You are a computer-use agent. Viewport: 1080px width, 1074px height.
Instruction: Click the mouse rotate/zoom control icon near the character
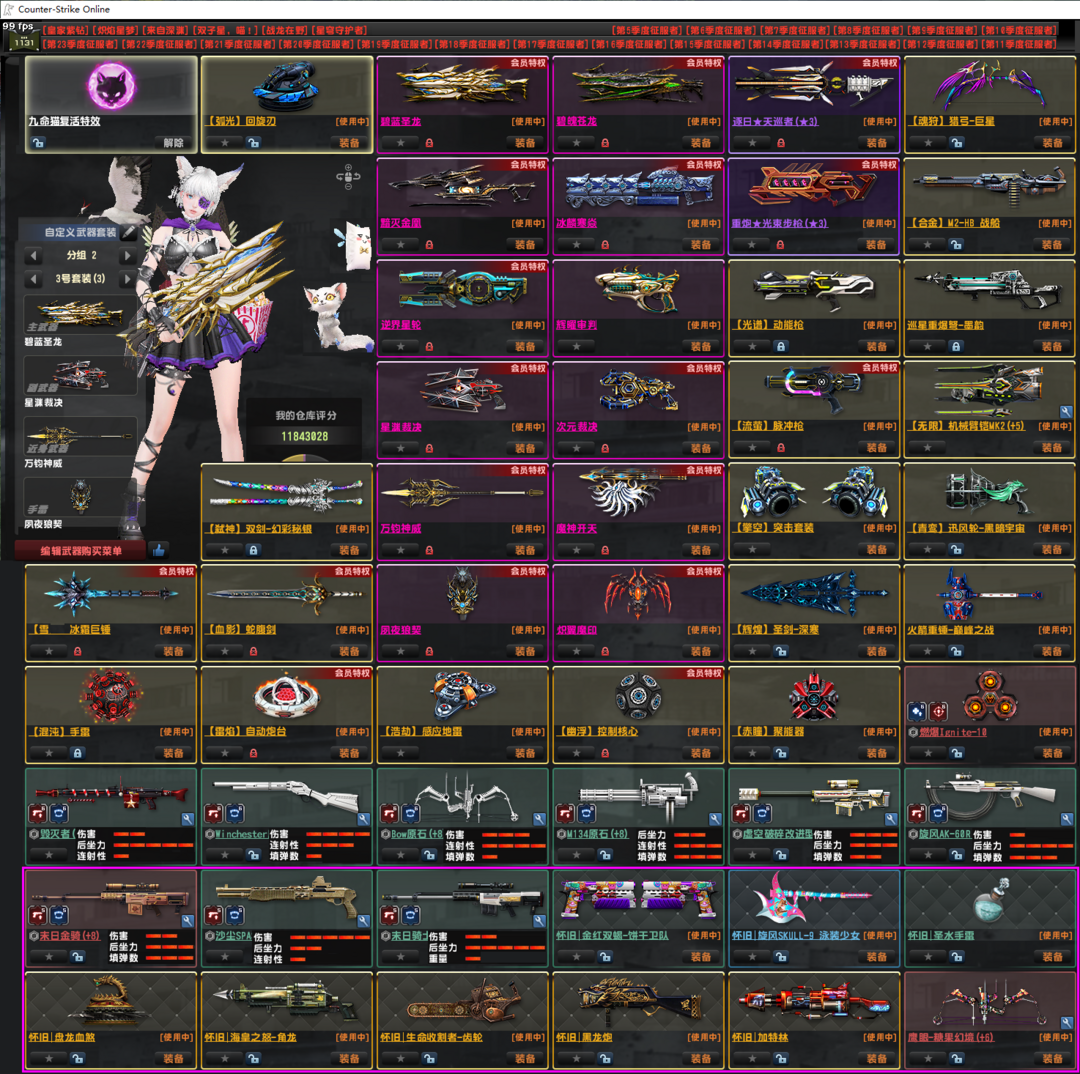[x=348, y=176]
